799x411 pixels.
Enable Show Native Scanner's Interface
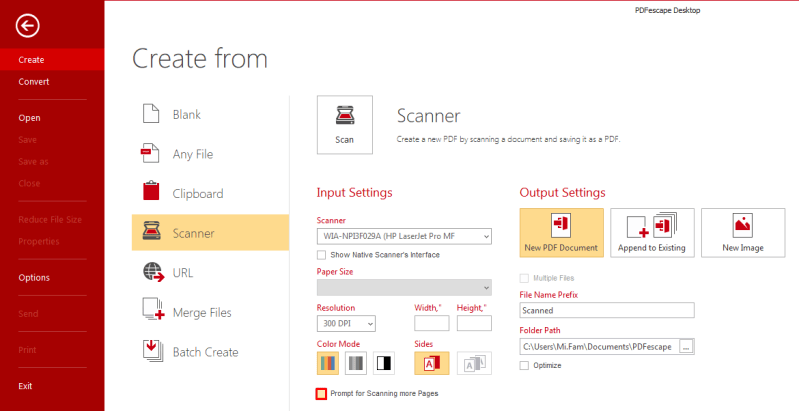[x=322, y=255]
